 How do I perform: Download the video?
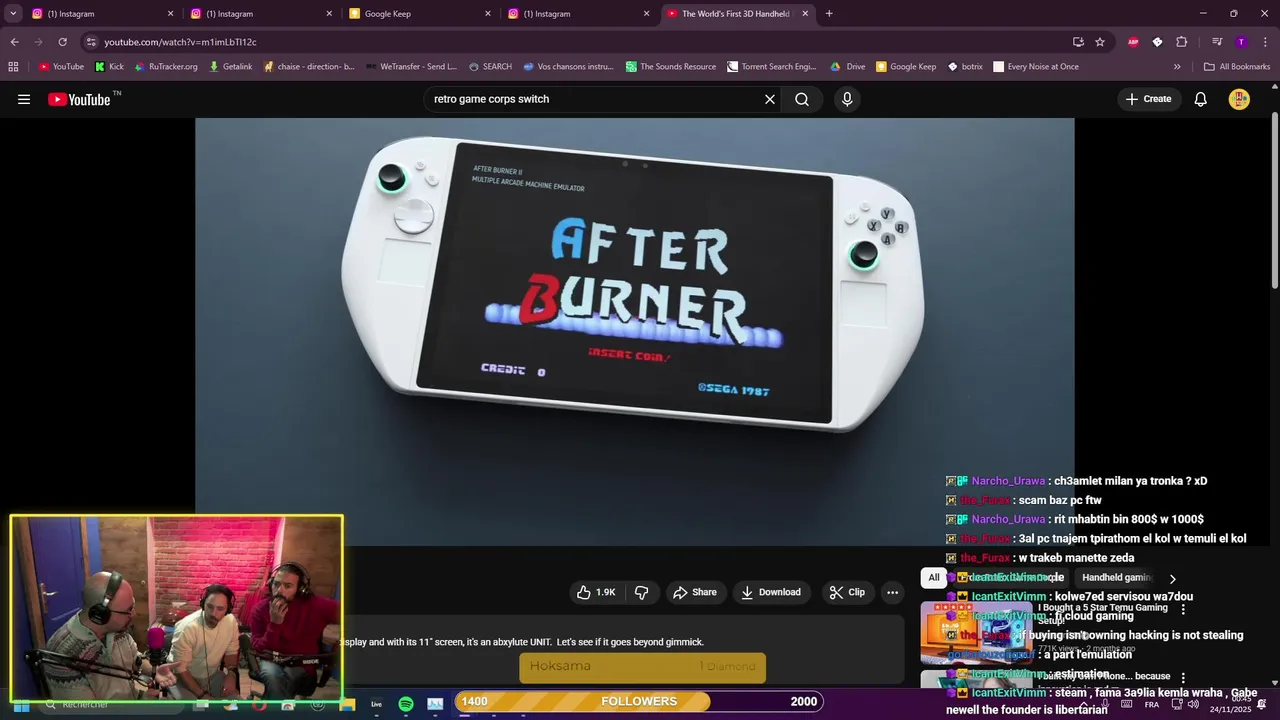coord(770,592)
